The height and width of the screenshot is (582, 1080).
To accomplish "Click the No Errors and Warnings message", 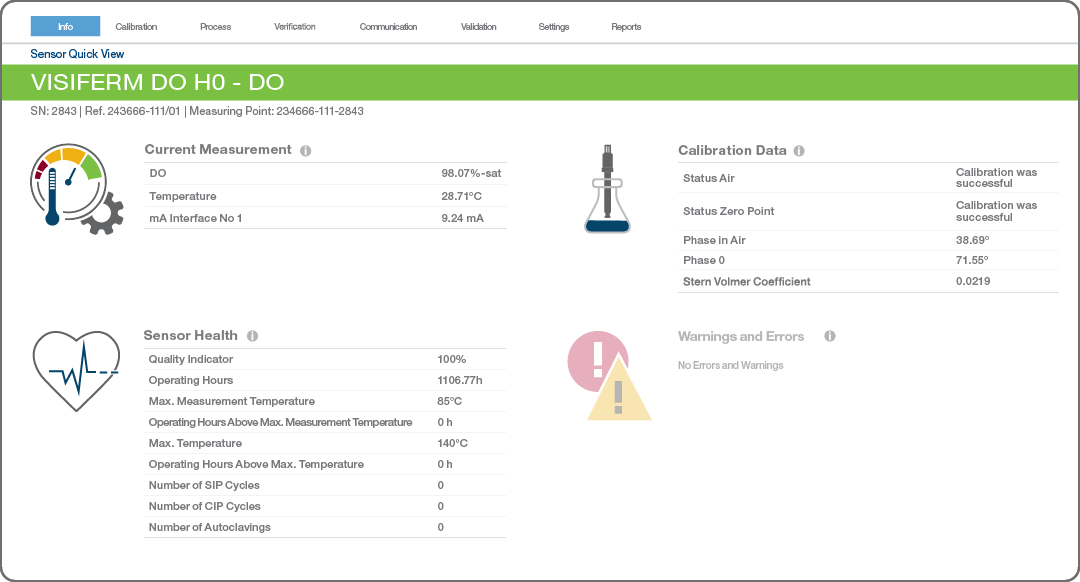I will tap(731, 366).
